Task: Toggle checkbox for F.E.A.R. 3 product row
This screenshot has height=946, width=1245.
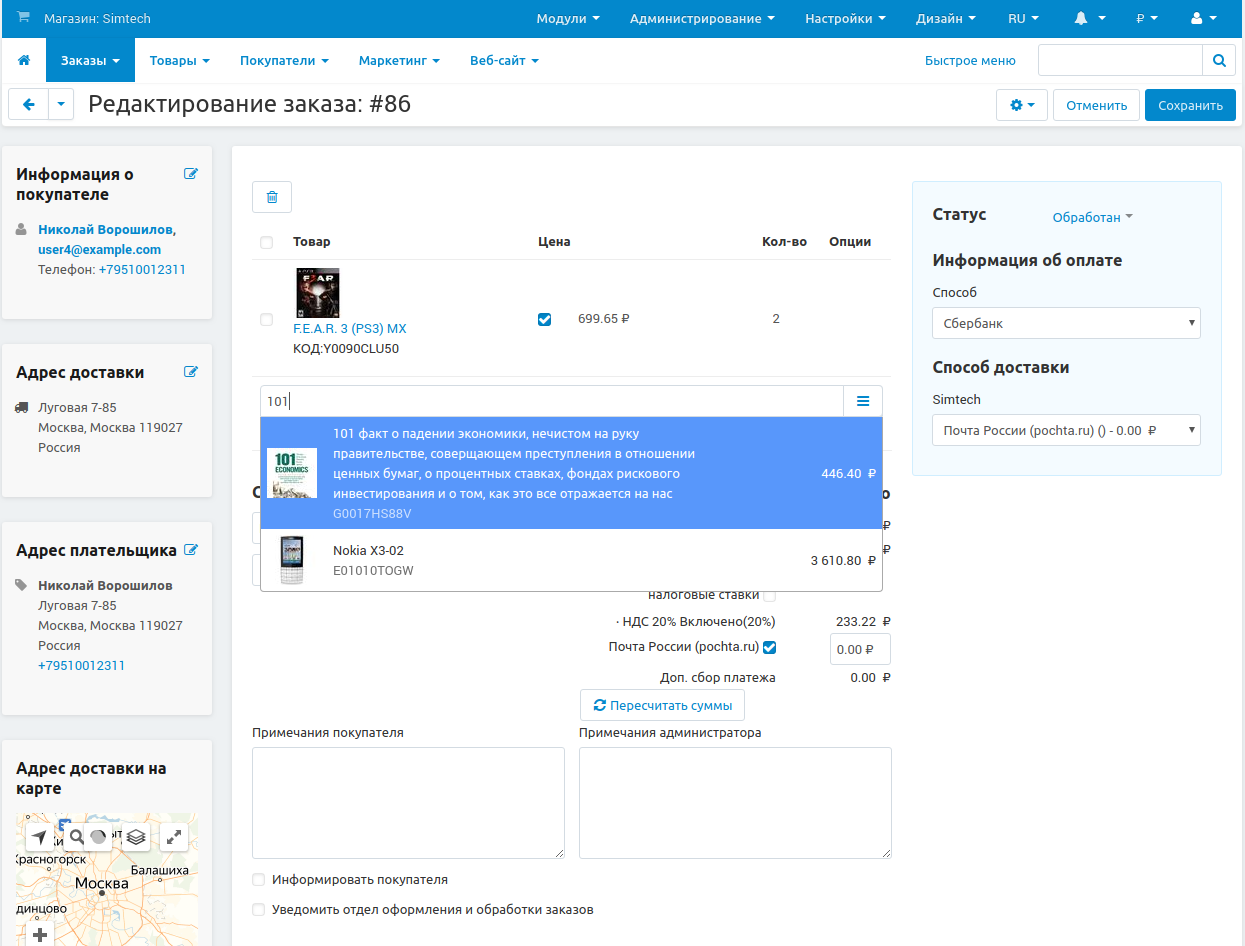Action: coord(266,320)
